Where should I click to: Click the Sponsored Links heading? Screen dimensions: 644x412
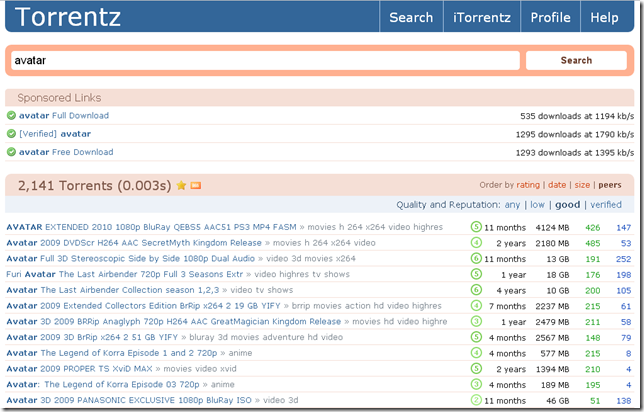coord(59,98)
